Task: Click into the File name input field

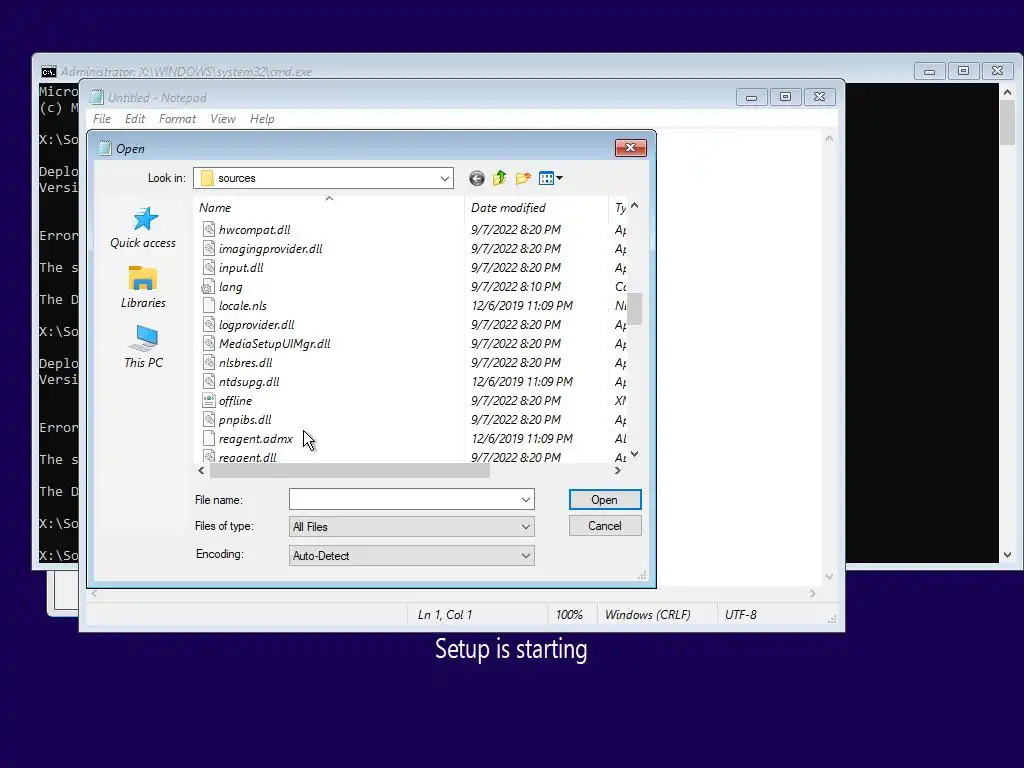Action: click(x=404, y=500)
